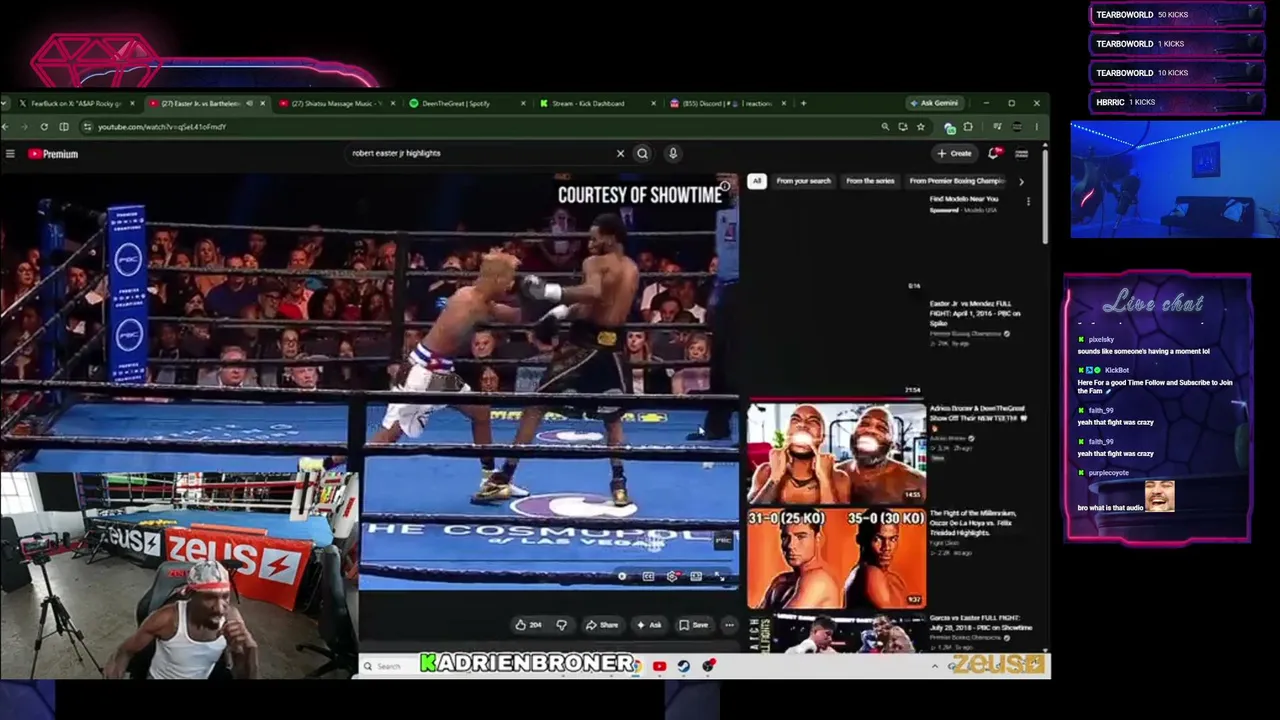Dislike the video with thumbs down
This screenshot has width=1280, height=720.
(x=561, y=625)
